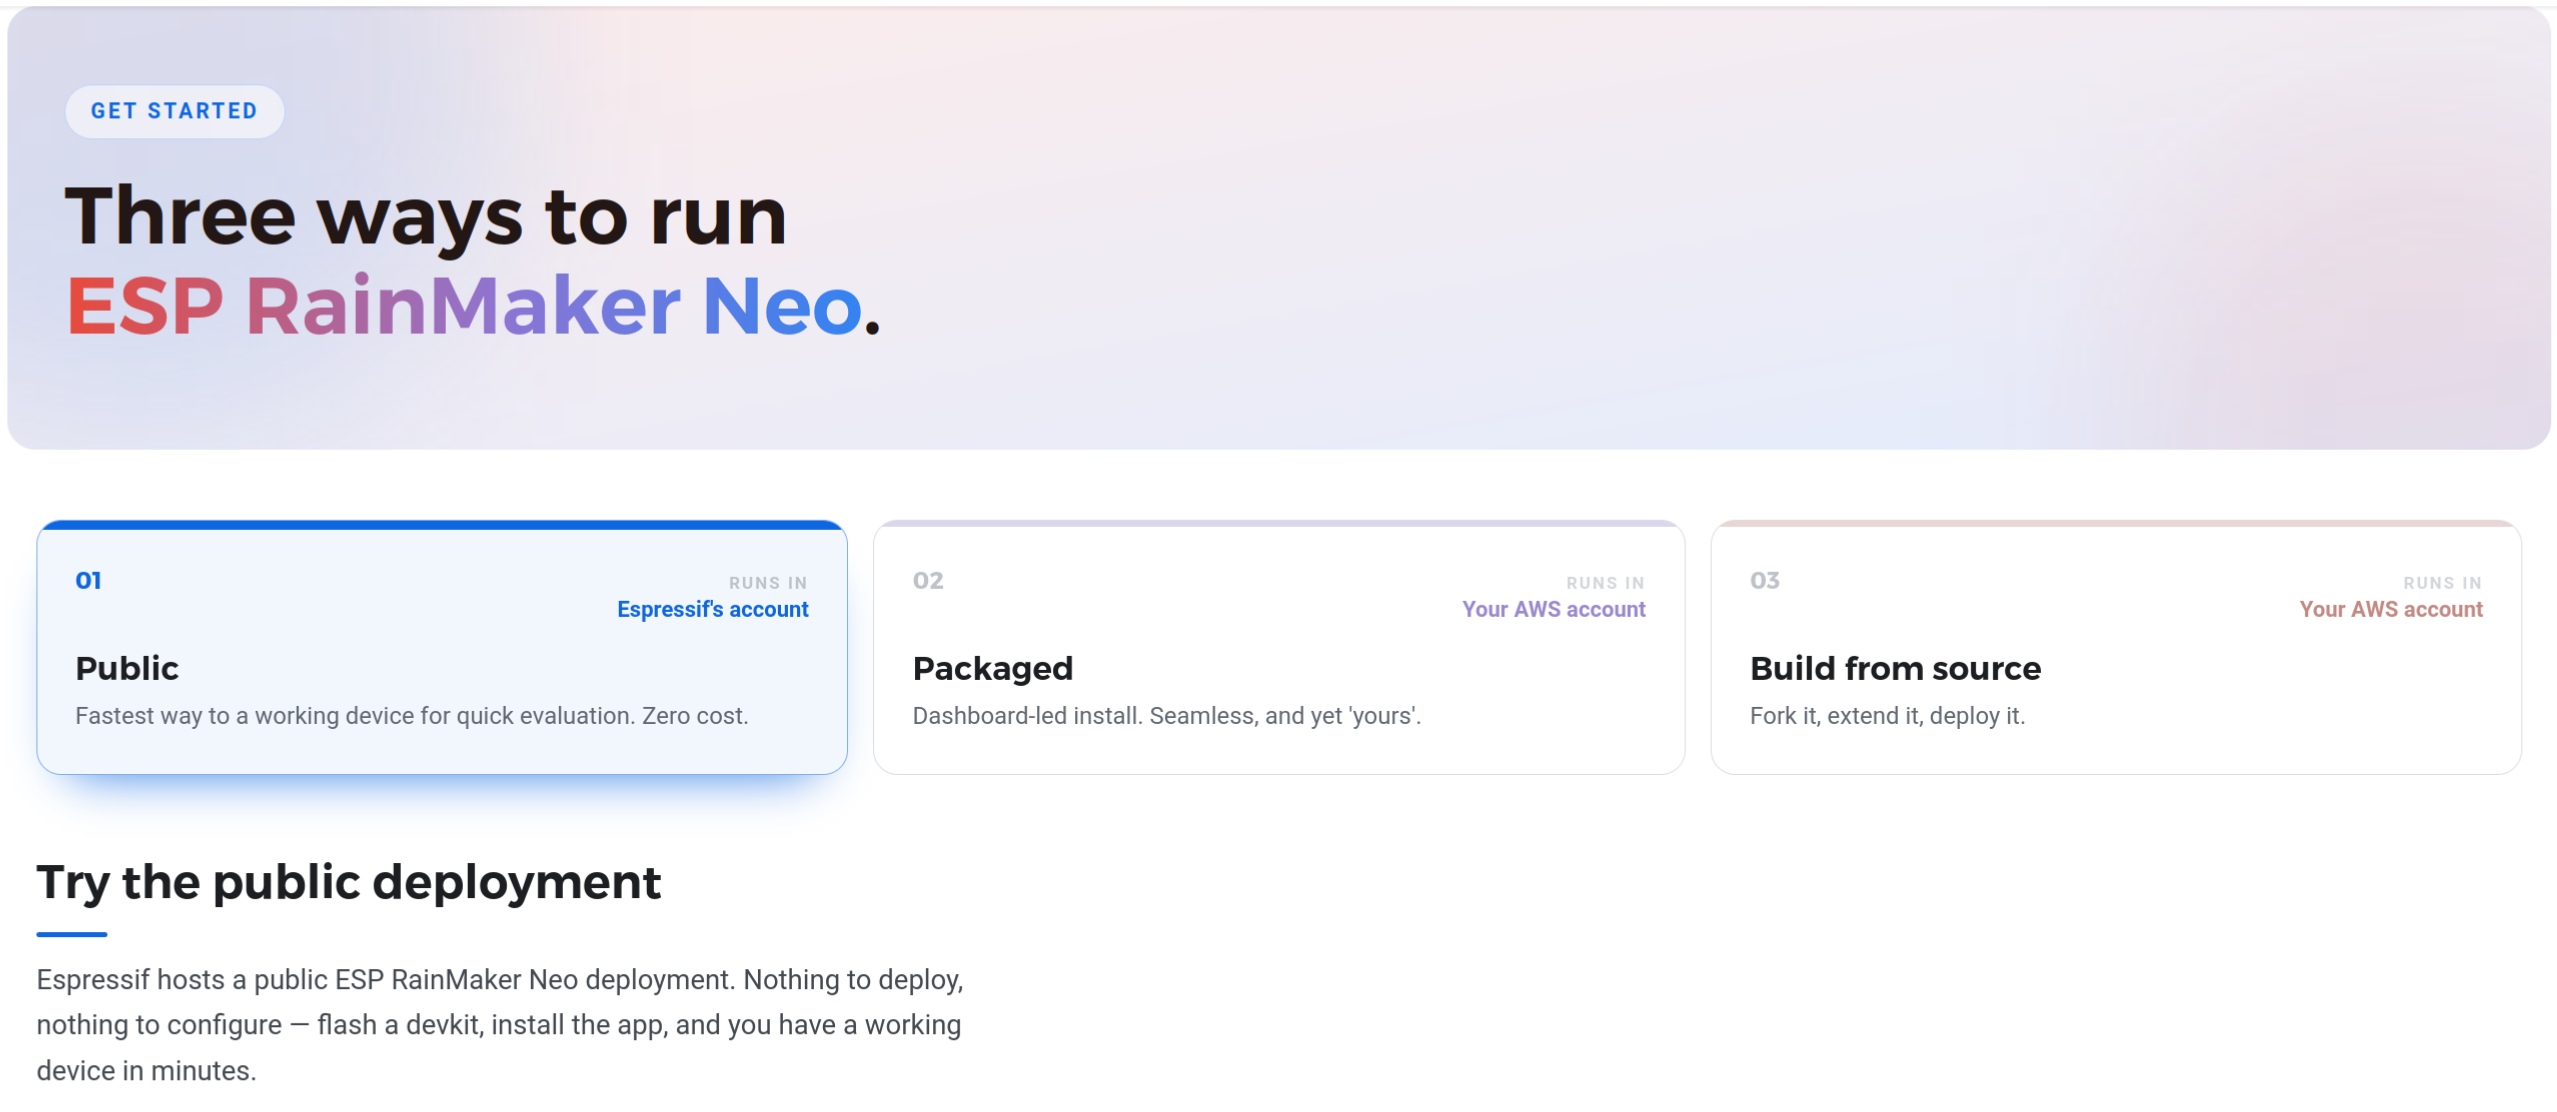The height and width of the screenshot is (1112, 2557).
Task: Click the Try the public deployment heading
Action: point(349,883)
